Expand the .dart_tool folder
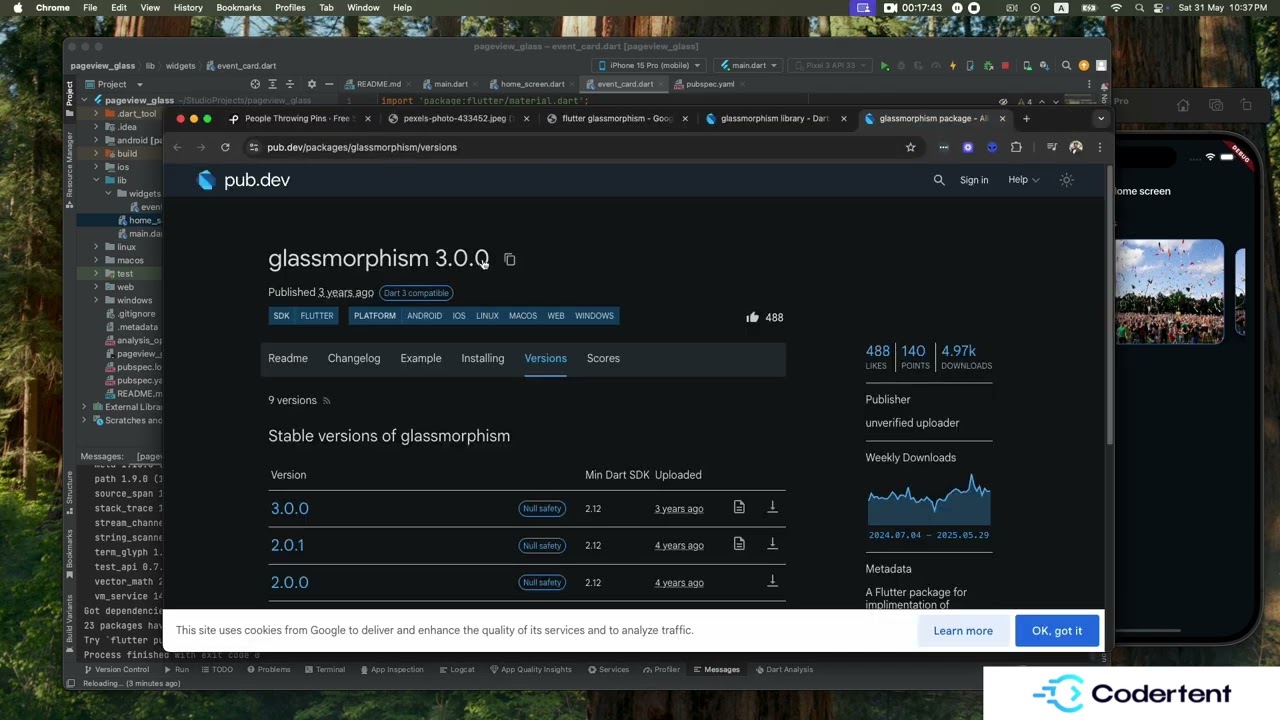Viewport: 1280px width, 720px height. pyautogui.click(x=96, y=114)
